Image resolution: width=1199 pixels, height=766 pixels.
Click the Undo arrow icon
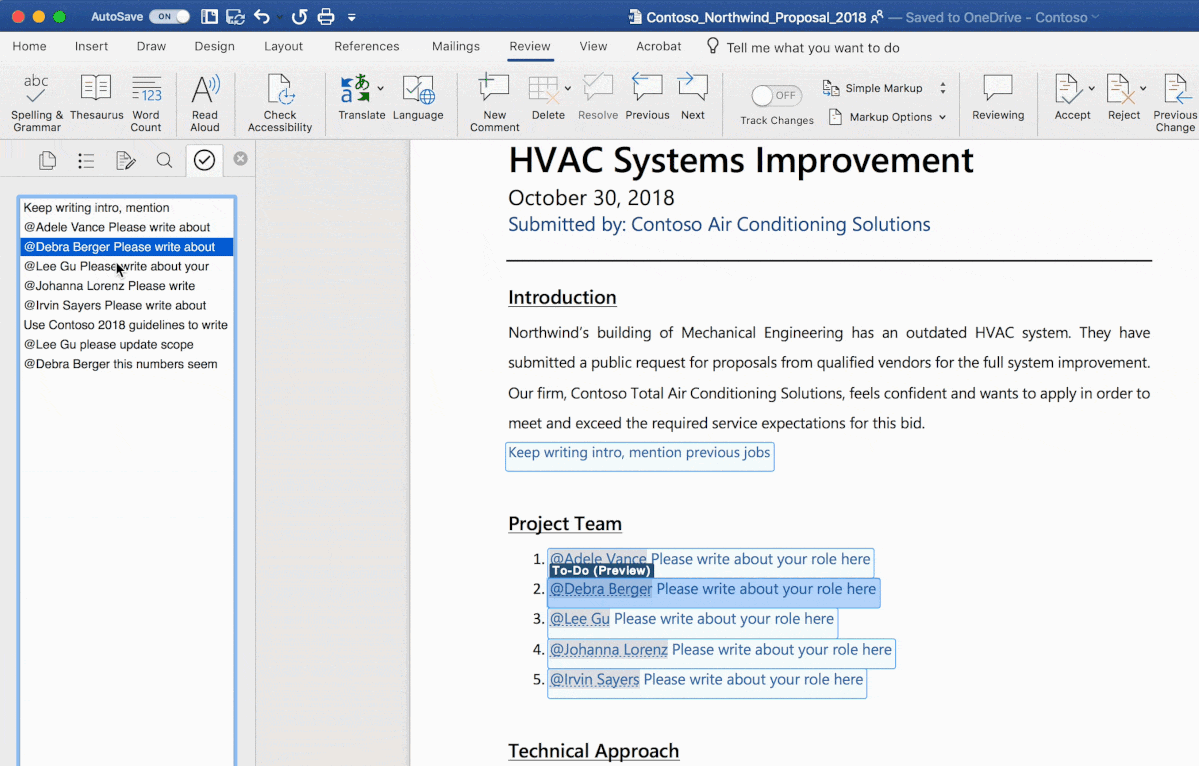(262, 16)
